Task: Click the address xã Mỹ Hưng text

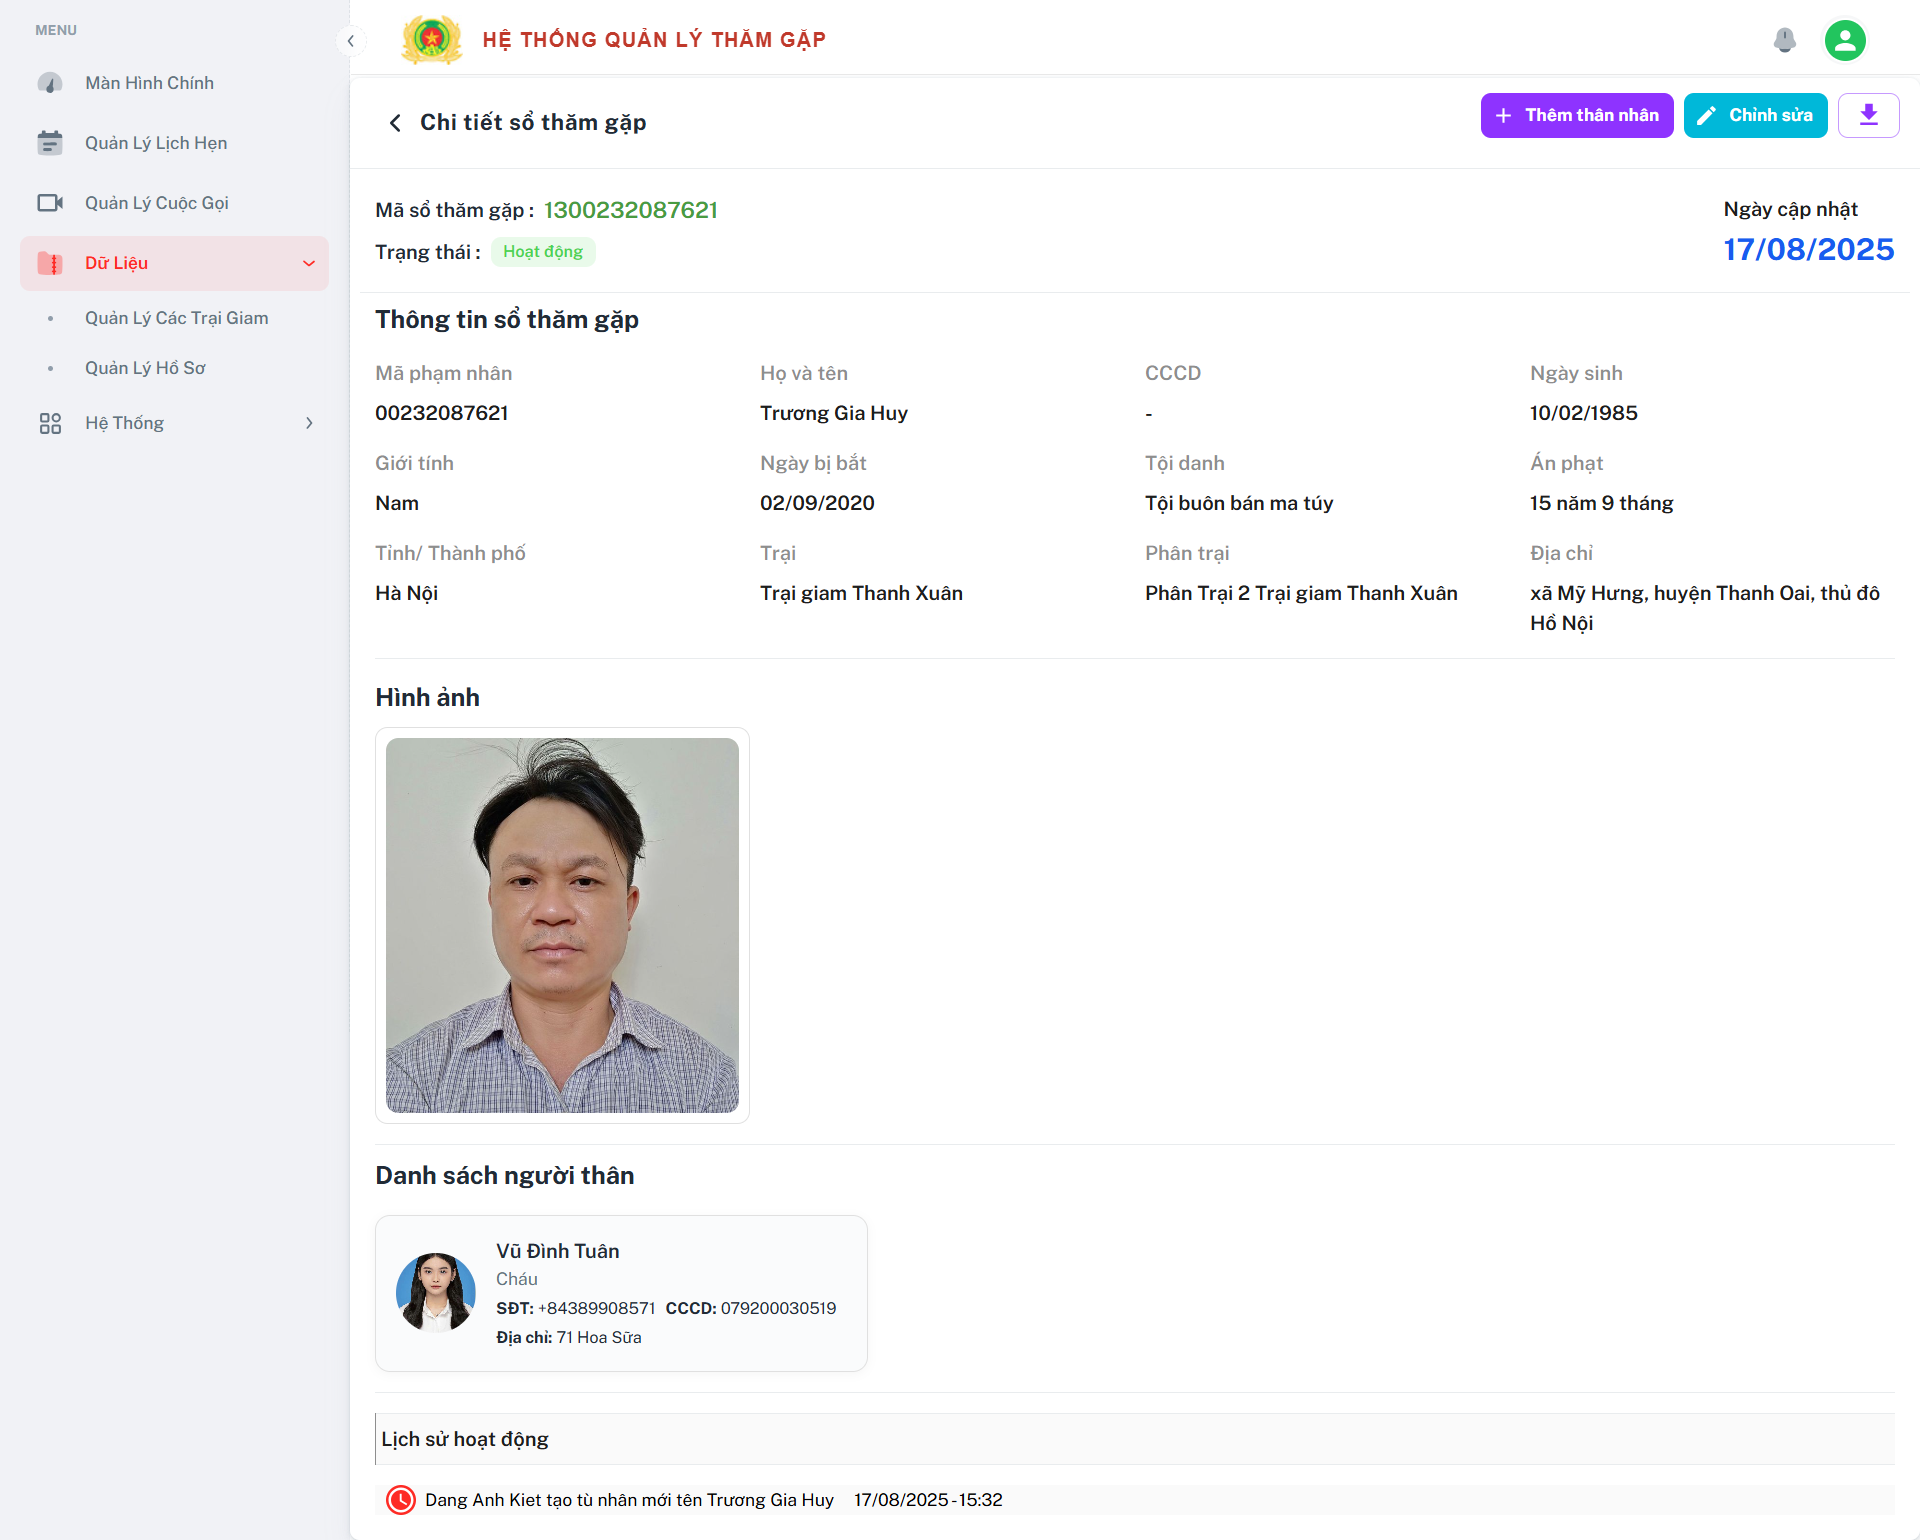Action: coord(1705,608)
